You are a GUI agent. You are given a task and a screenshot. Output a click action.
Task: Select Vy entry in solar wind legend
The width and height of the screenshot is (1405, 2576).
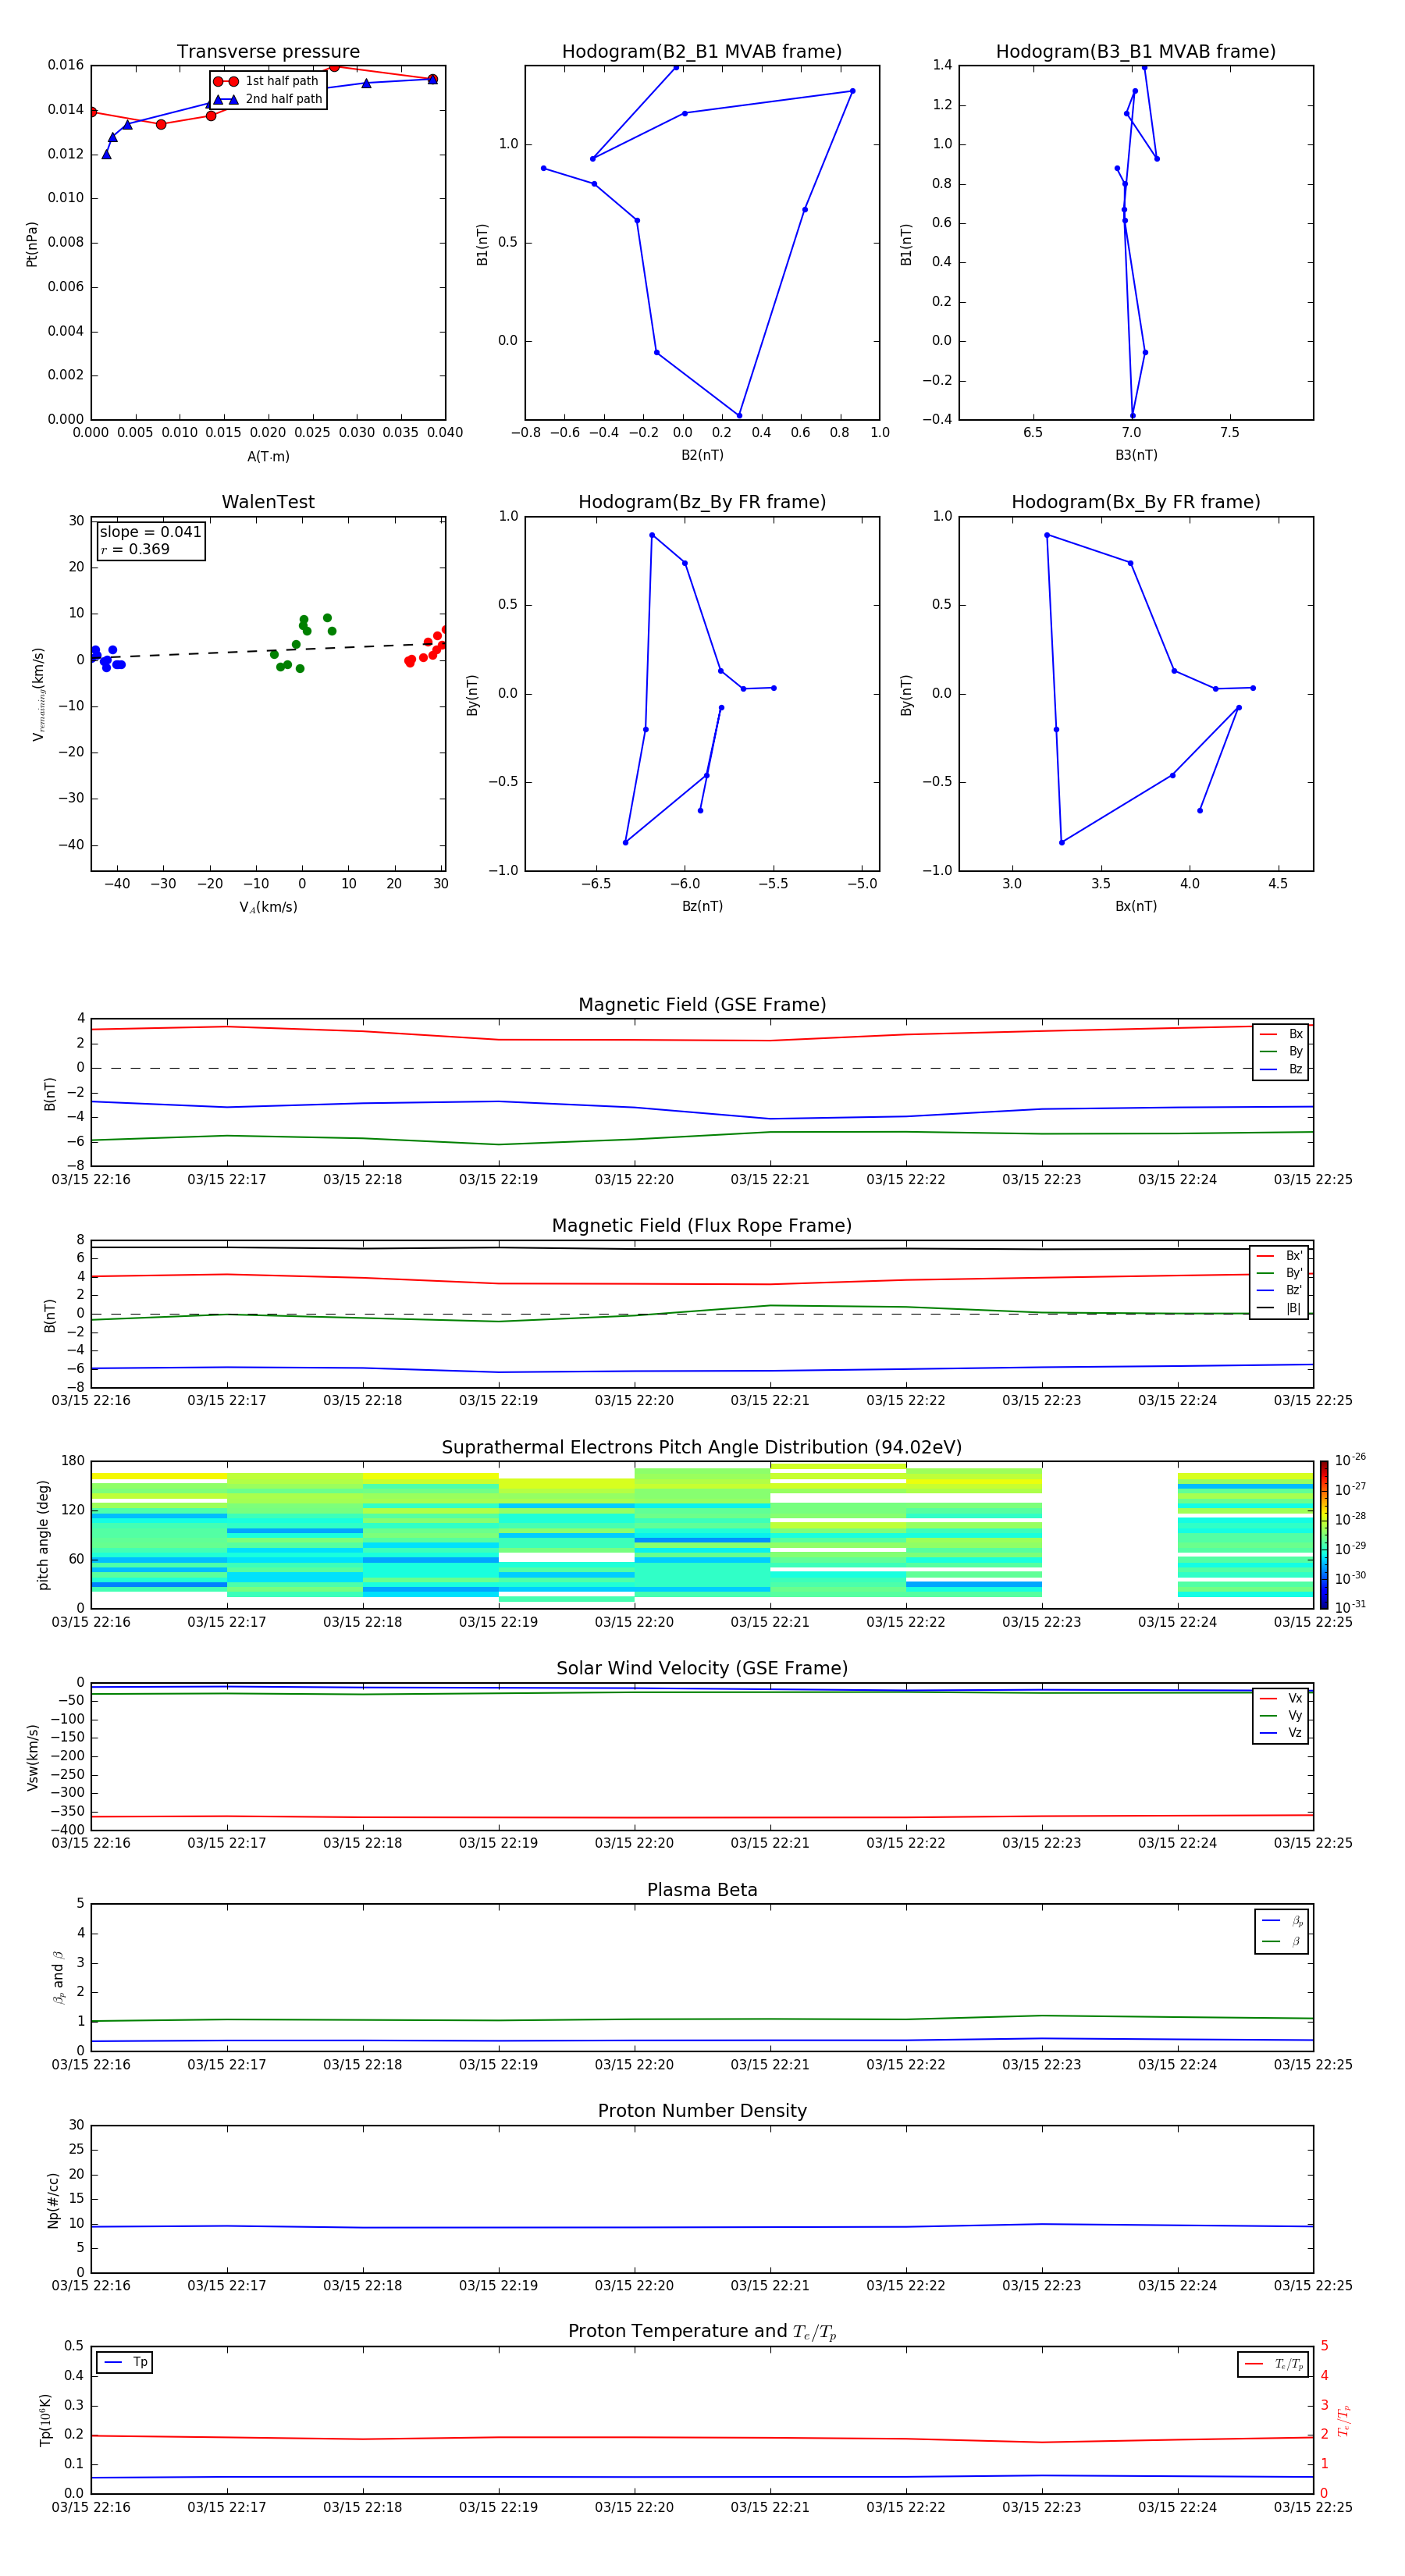coord(1281,1715)
